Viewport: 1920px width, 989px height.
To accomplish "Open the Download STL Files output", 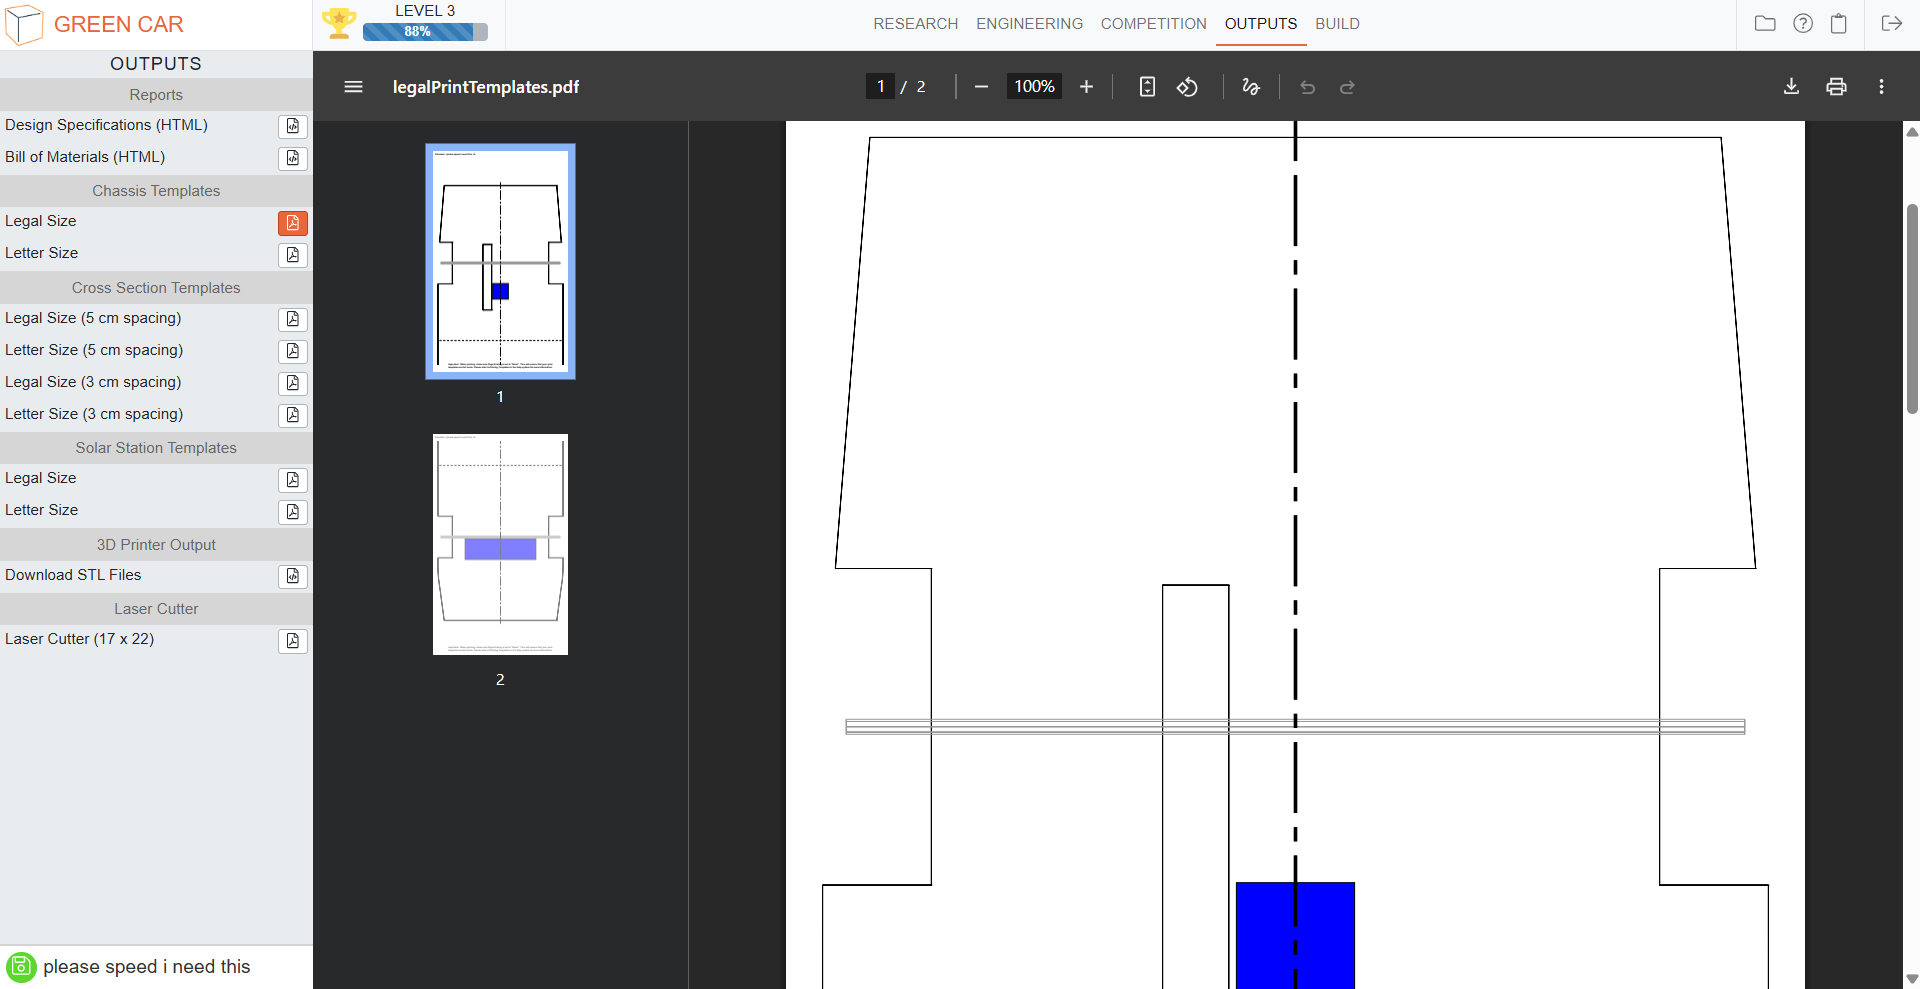I will pos(292,576).
